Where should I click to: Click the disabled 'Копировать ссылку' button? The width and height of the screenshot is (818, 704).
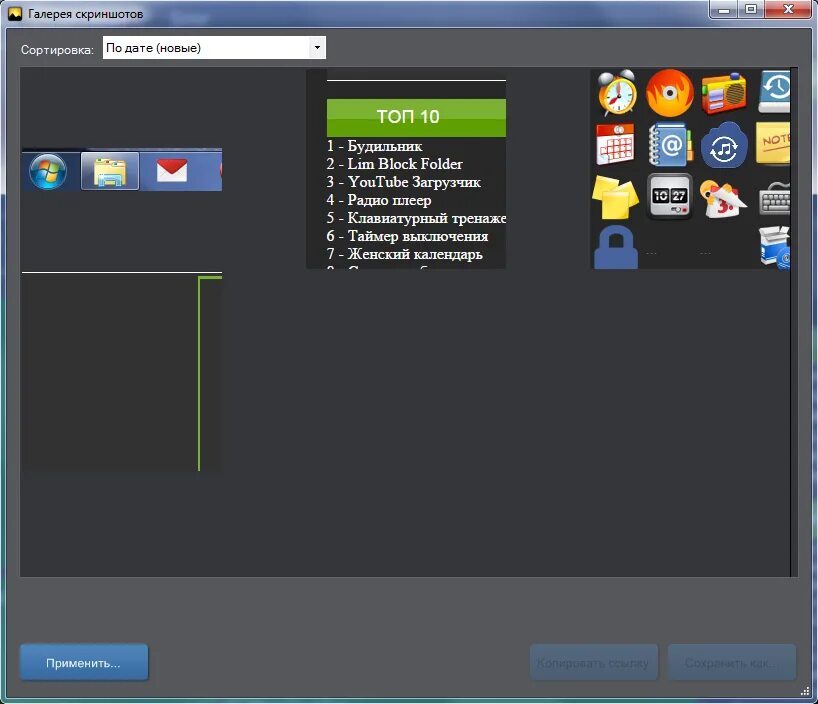pyautogui.click(x=594, y=663)
